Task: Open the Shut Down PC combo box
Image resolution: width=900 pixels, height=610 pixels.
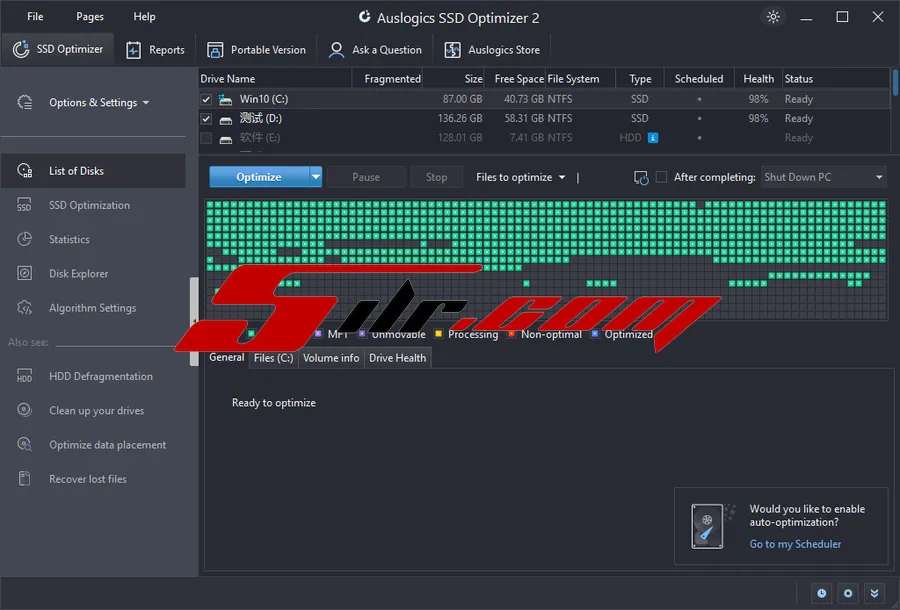Action: (824, 177)
